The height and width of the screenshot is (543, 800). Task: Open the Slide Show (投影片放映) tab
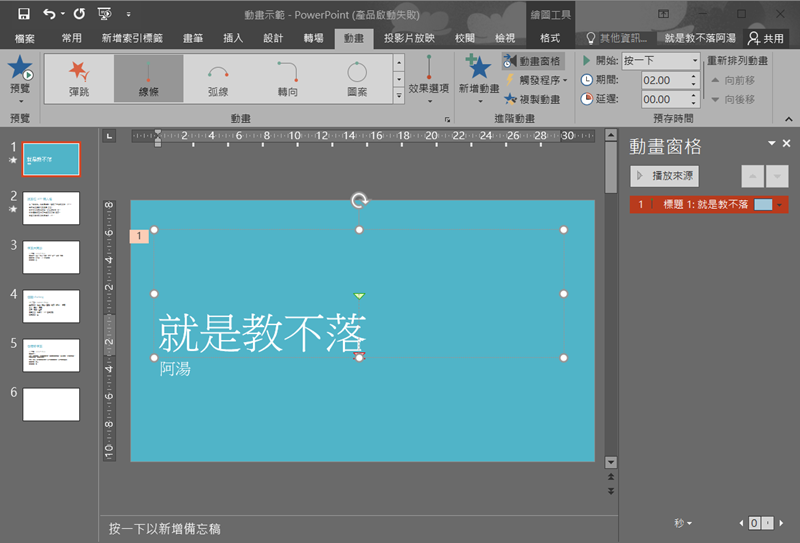412,38
